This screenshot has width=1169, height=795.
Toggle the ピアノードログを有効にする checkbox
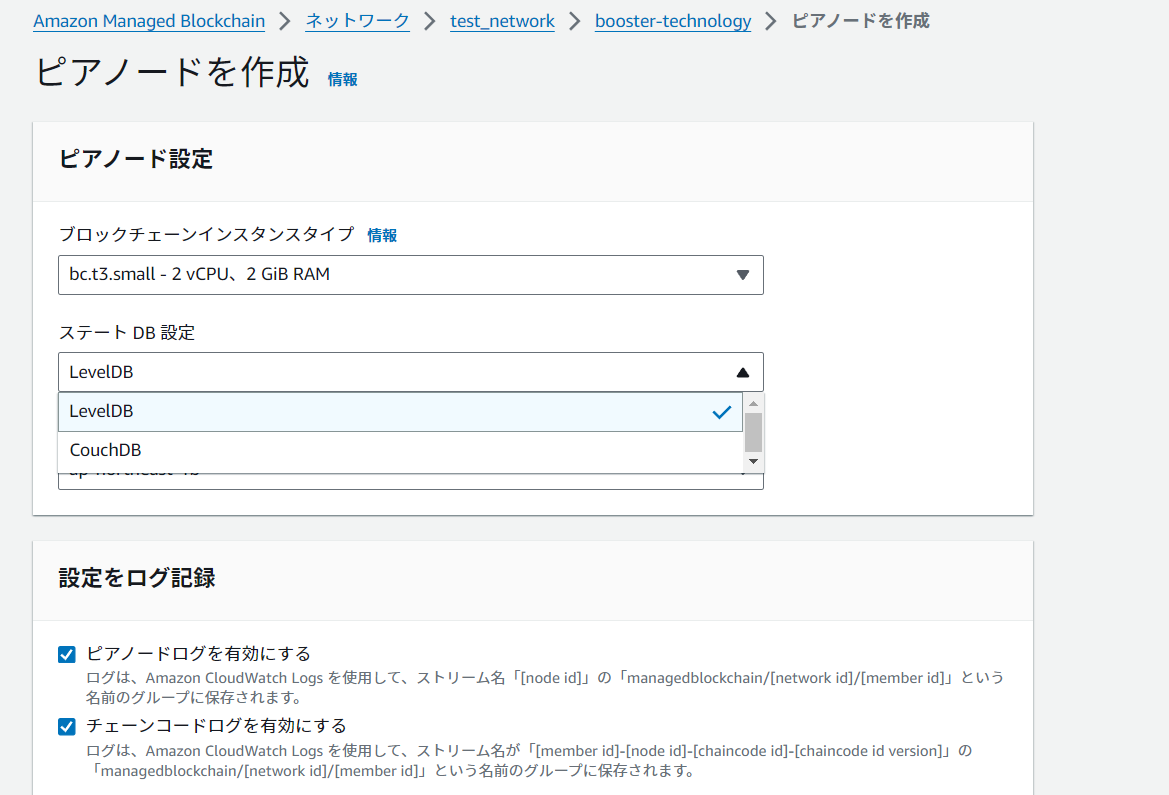pos(66,654)
